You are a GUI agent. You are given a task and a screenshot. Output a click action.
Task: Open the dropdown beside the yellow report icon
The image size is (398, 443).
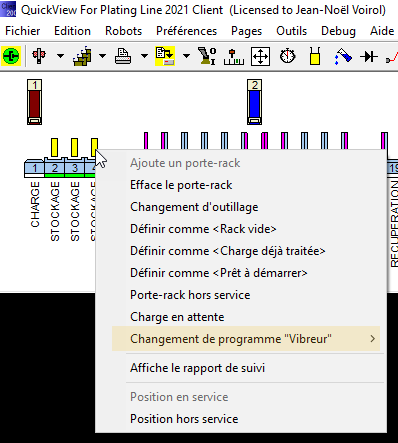[186, 56]
